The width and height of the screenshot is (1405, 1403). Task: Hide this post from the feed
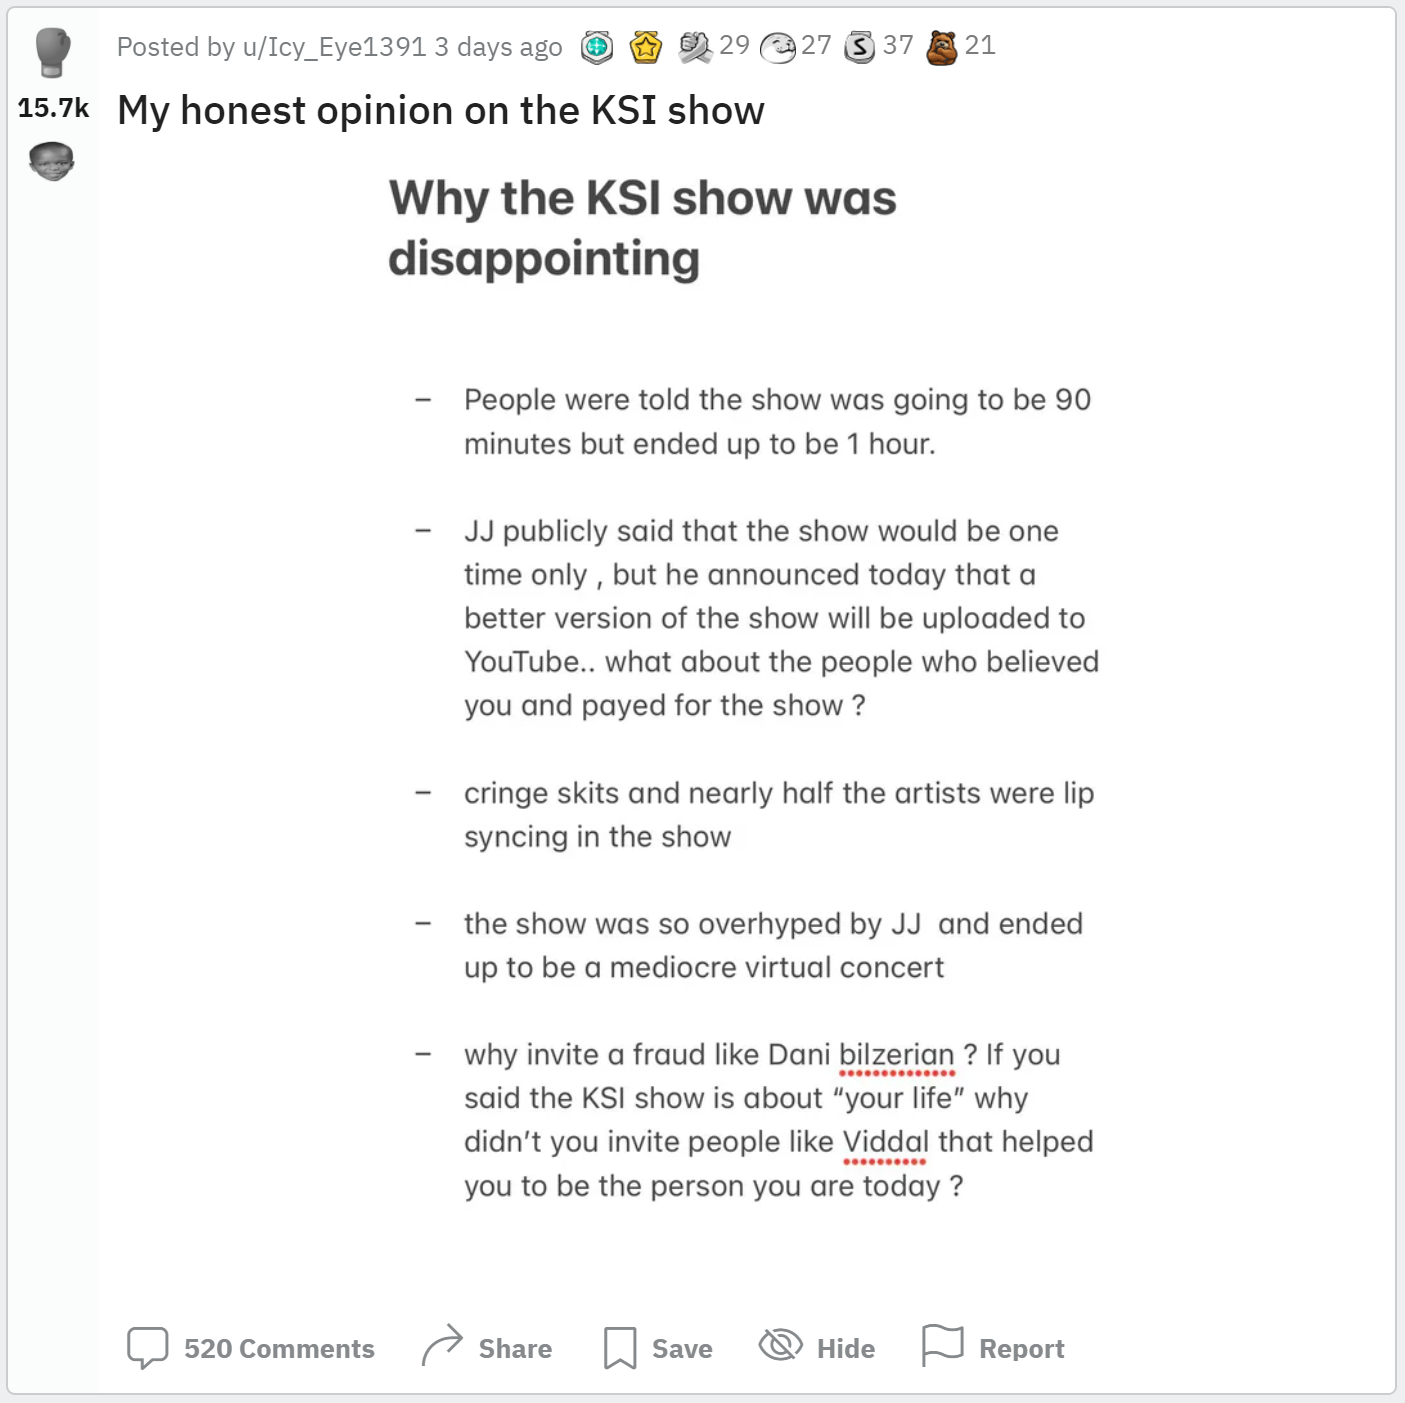[x=817, y=1348]
